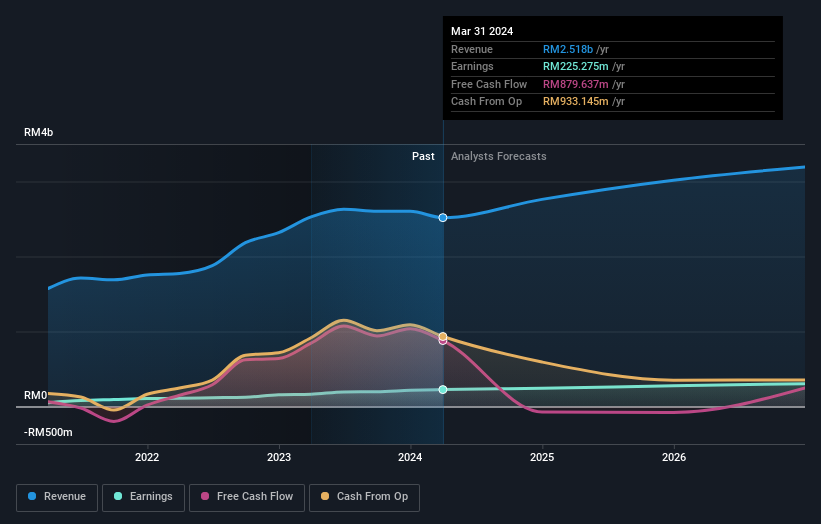Click the RM225.275m earnings value
Image resolution: width=821 pixels, height=524 pixels.
[x=575, y=66]
